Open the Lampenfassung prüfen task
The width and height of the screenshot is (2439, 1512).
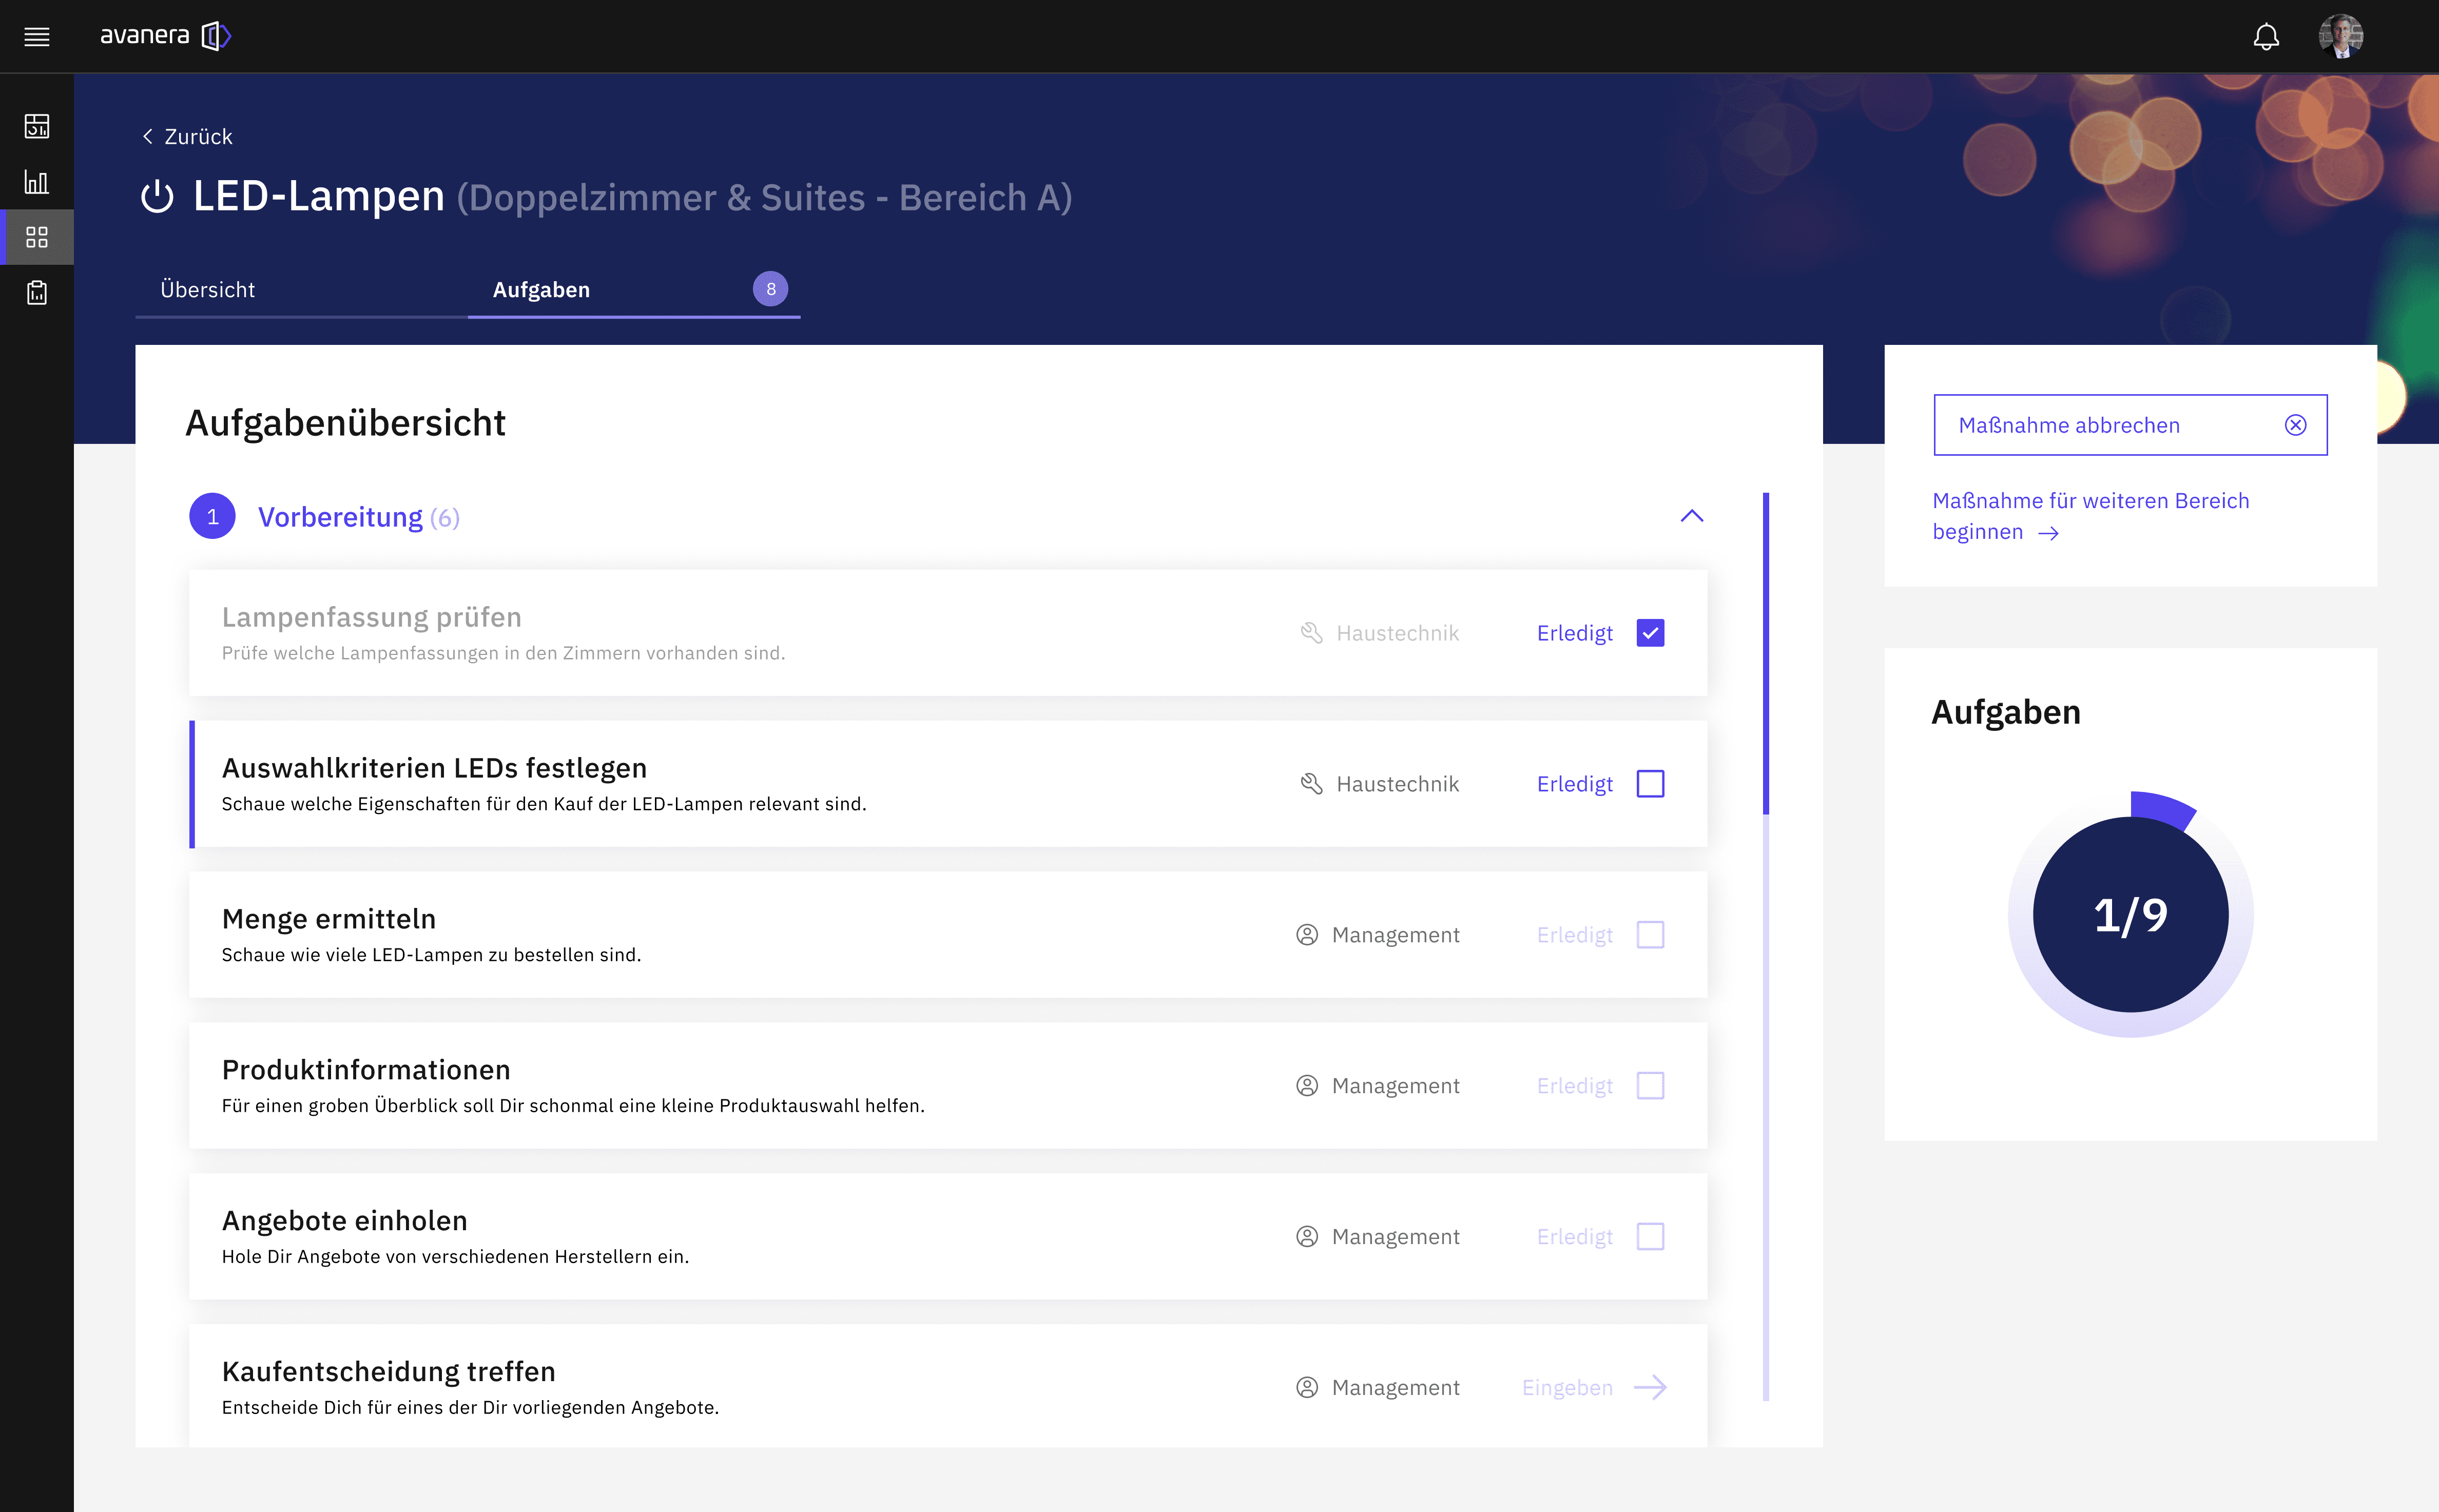948,633
